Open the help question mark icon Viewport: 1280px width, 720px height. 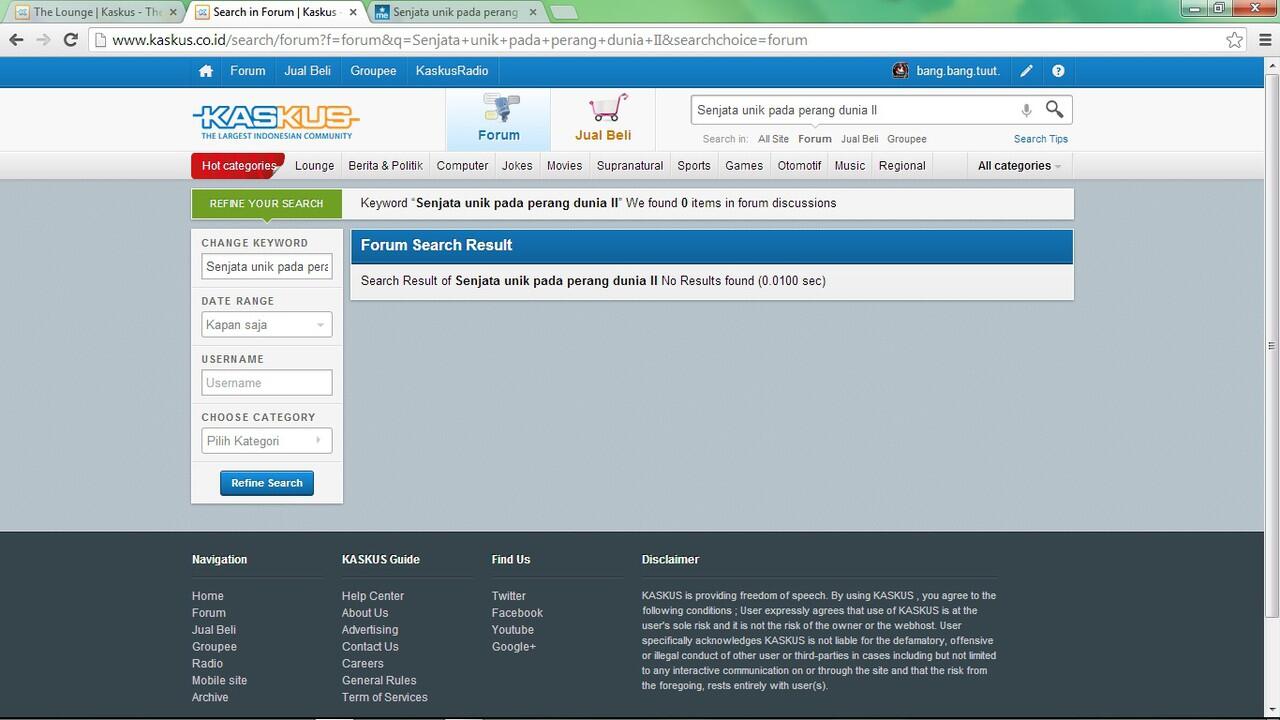click(1058, 71)
